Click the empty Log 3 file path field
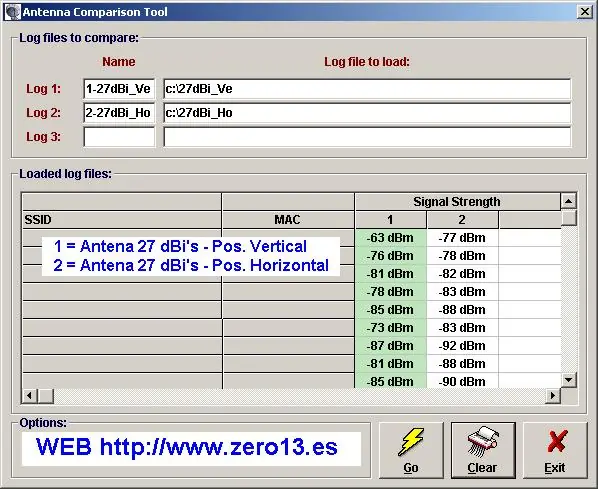Screen dimensions: 598x489 pos(367,137)
